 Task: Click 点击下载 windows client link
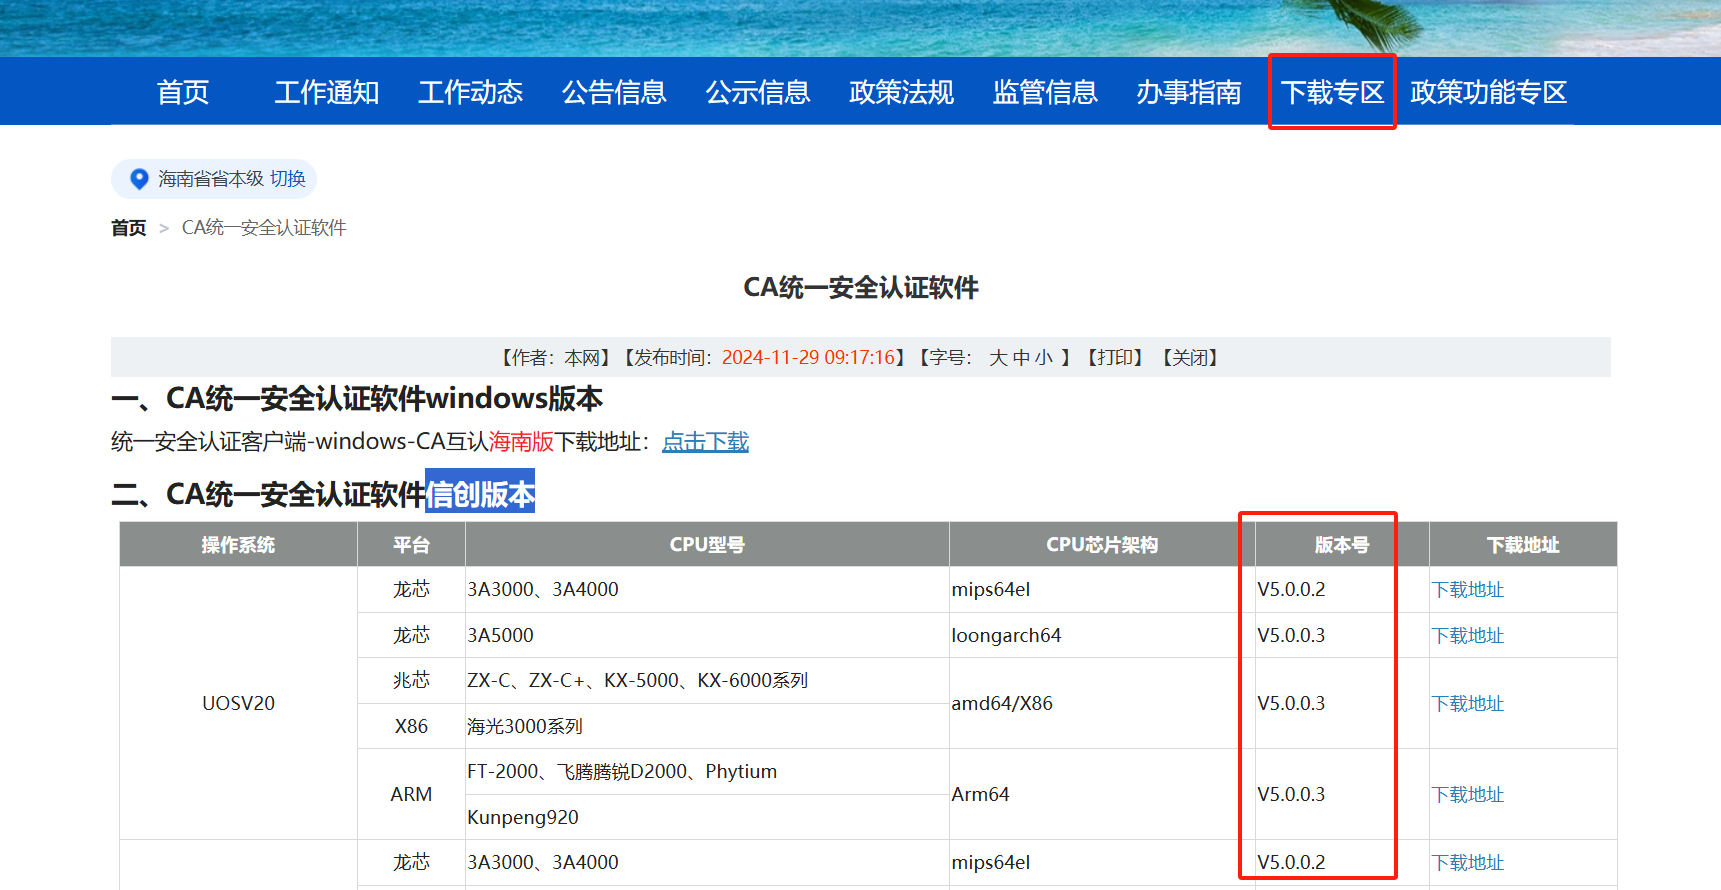coord(705,442)
